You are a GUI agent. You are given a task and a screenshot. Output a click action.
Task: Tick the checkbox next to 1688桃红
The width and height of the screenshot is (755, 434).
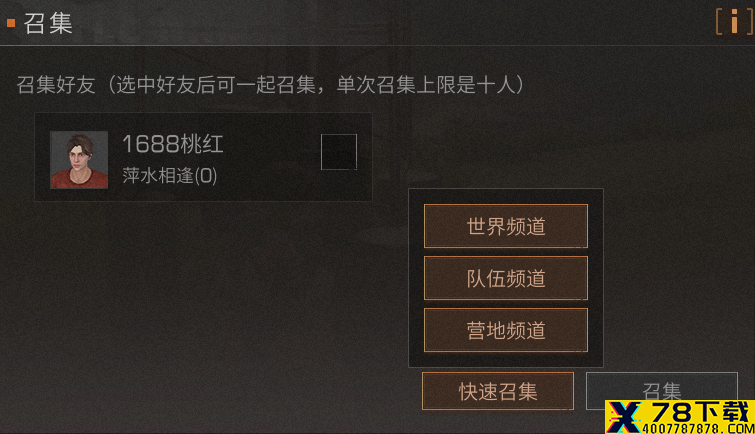click(x=339, y=152)
